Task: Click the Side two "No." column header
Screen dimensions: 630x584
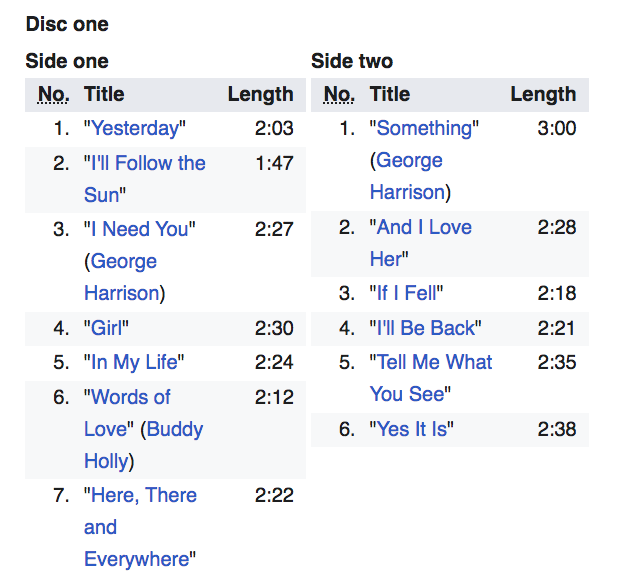Action: click(x=340, y=95)
